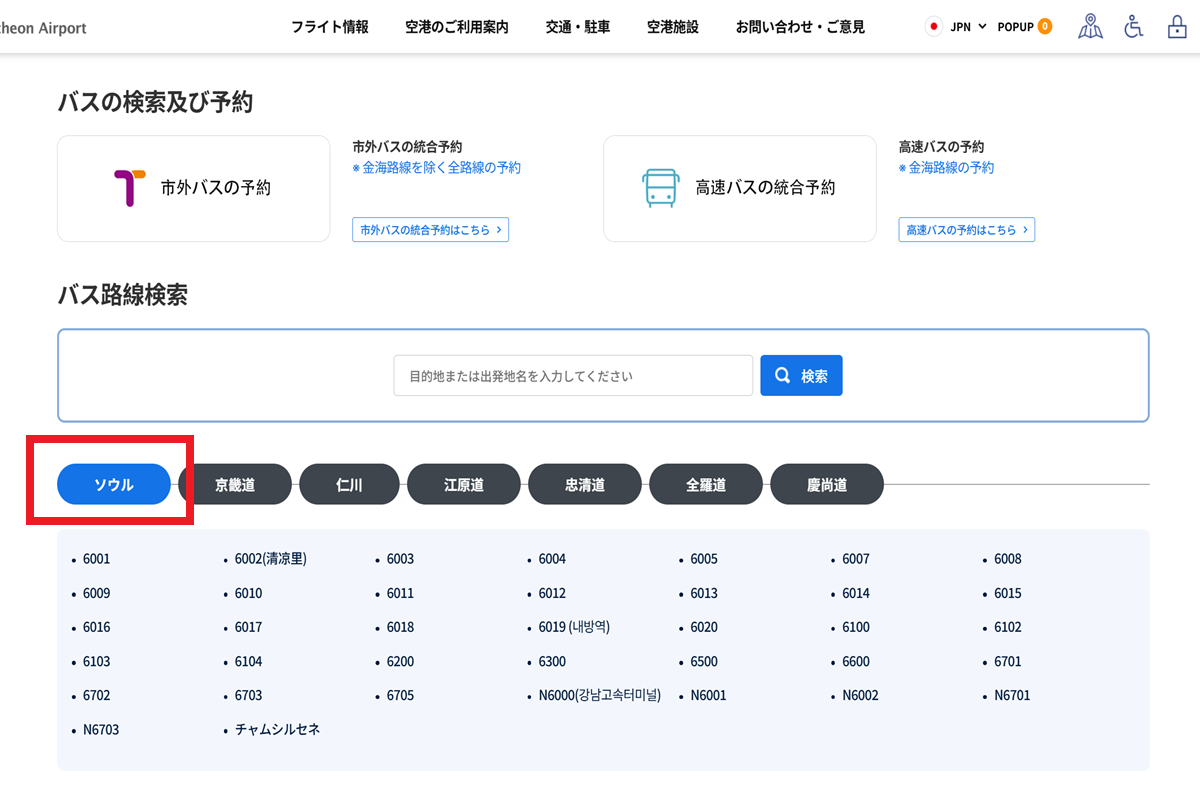Select the 慶尚道 region tab
Viewport: 1200px width, 800px height.
tap(827, 485)
